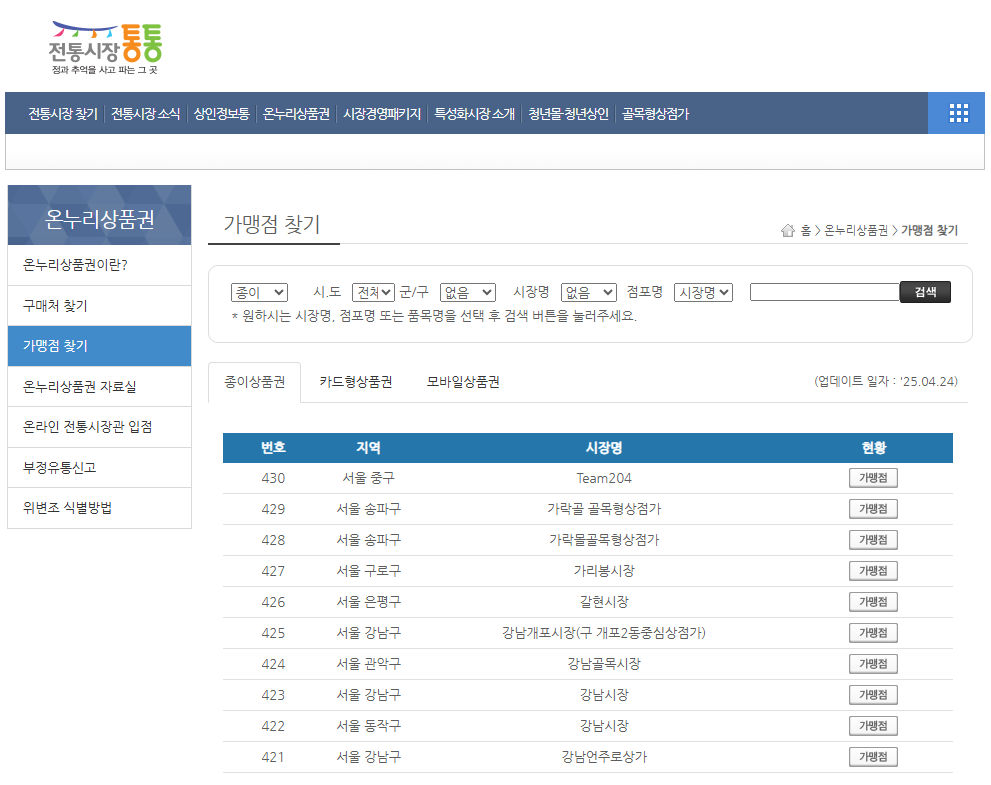Screen dimensions: 991x785
Task: Click 가맹점 button for 가락몰골목형상점가
Action: (873, 540)
